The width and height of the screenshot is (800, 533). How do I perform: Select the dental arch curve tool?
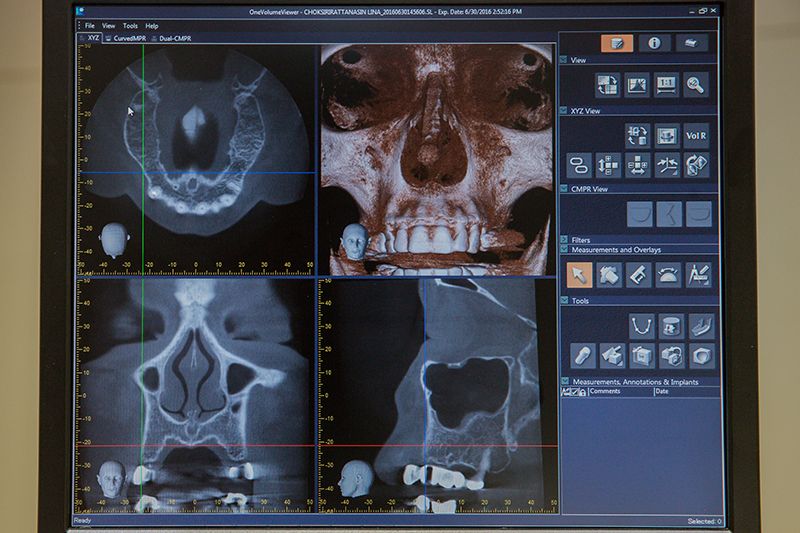[x=641, y=326]
